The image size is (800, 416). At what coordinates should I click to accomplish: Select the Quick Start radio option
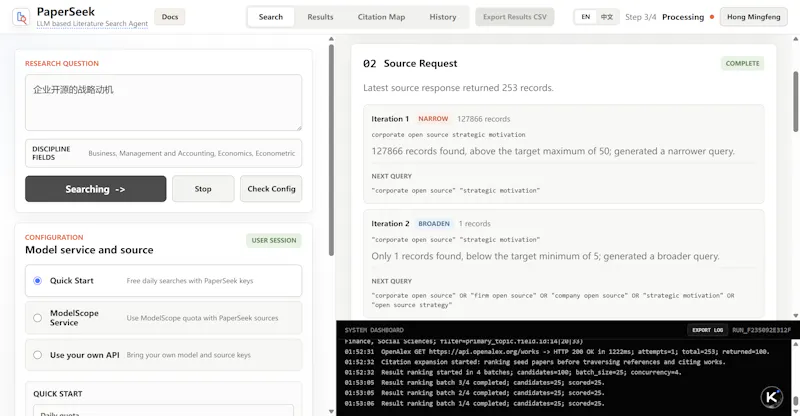38,281
